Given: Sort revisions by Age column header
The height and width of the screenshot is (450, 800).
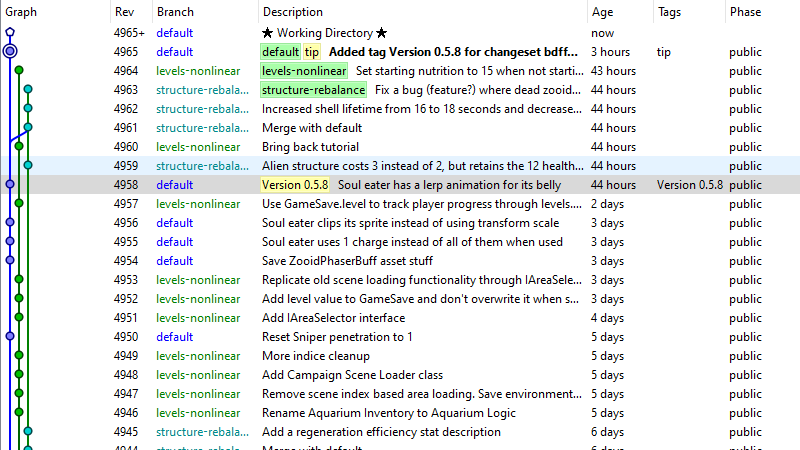Looking at the screenshot, I should click(x=602, y=12).
